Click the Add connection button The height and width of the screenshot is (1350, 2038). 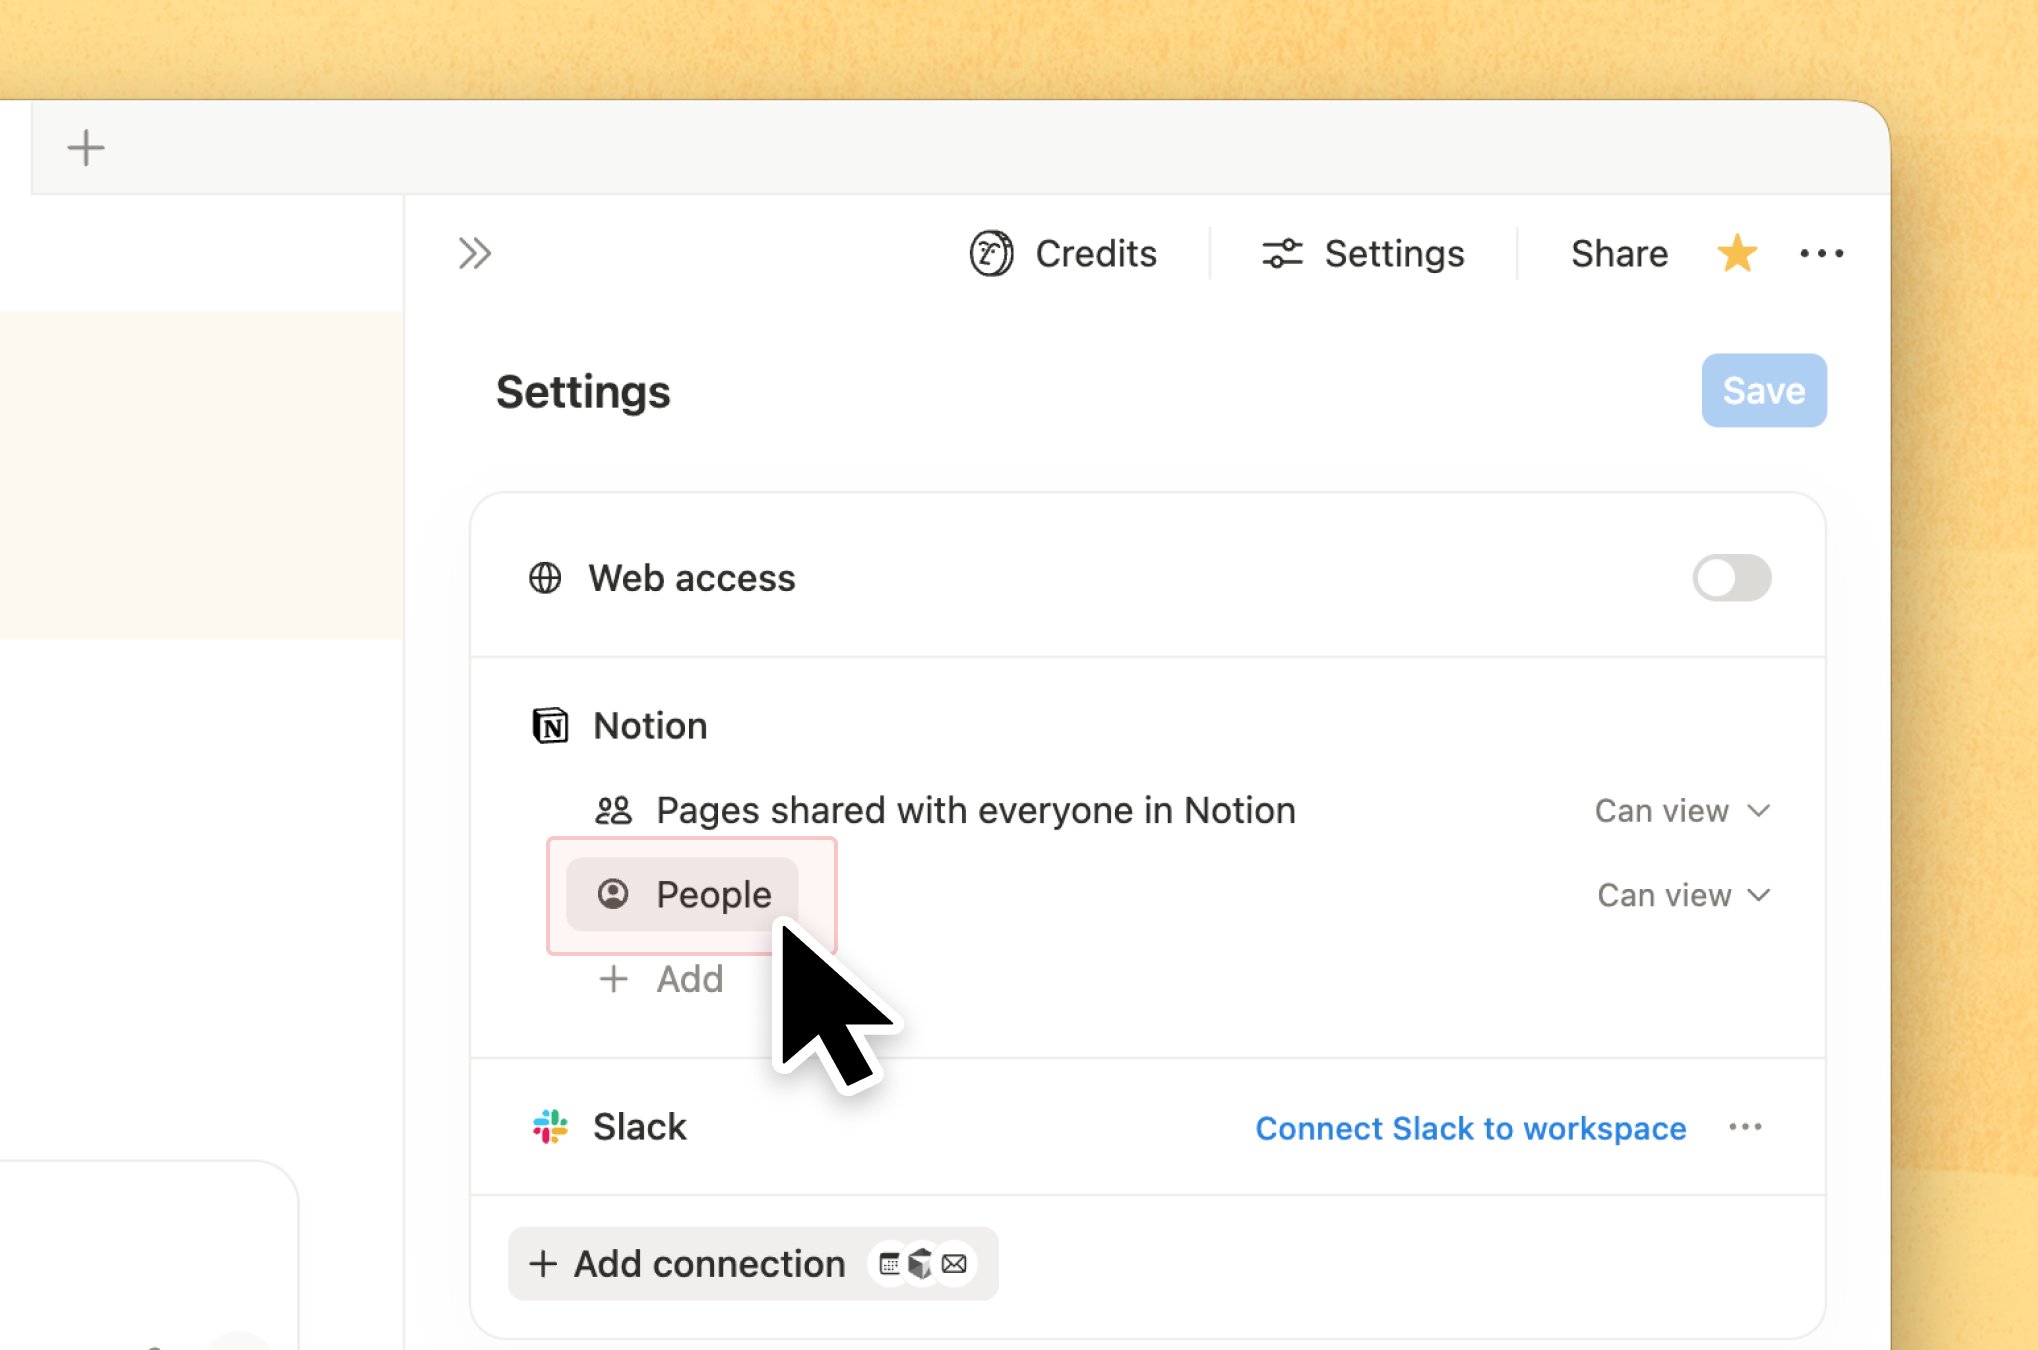[753, 1264]
